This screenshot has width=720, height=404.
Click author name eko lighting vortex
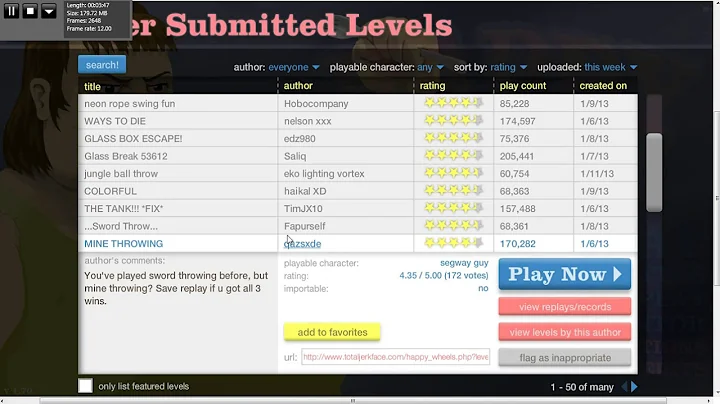coord(324,174)
